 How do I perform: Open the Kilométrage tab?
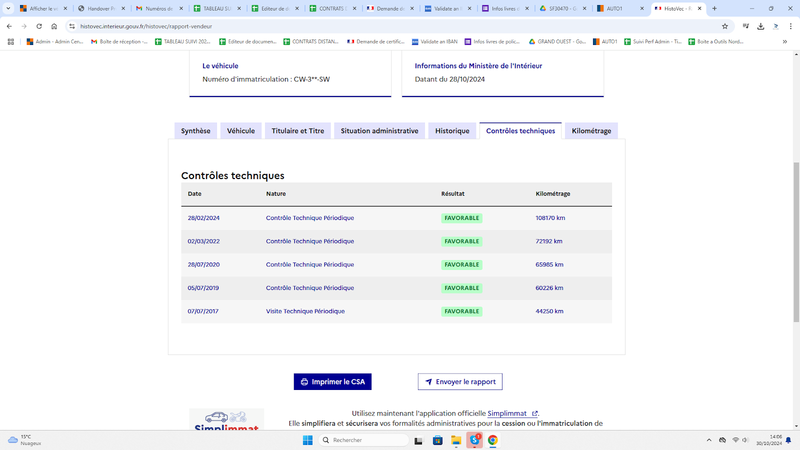(591, 131)
